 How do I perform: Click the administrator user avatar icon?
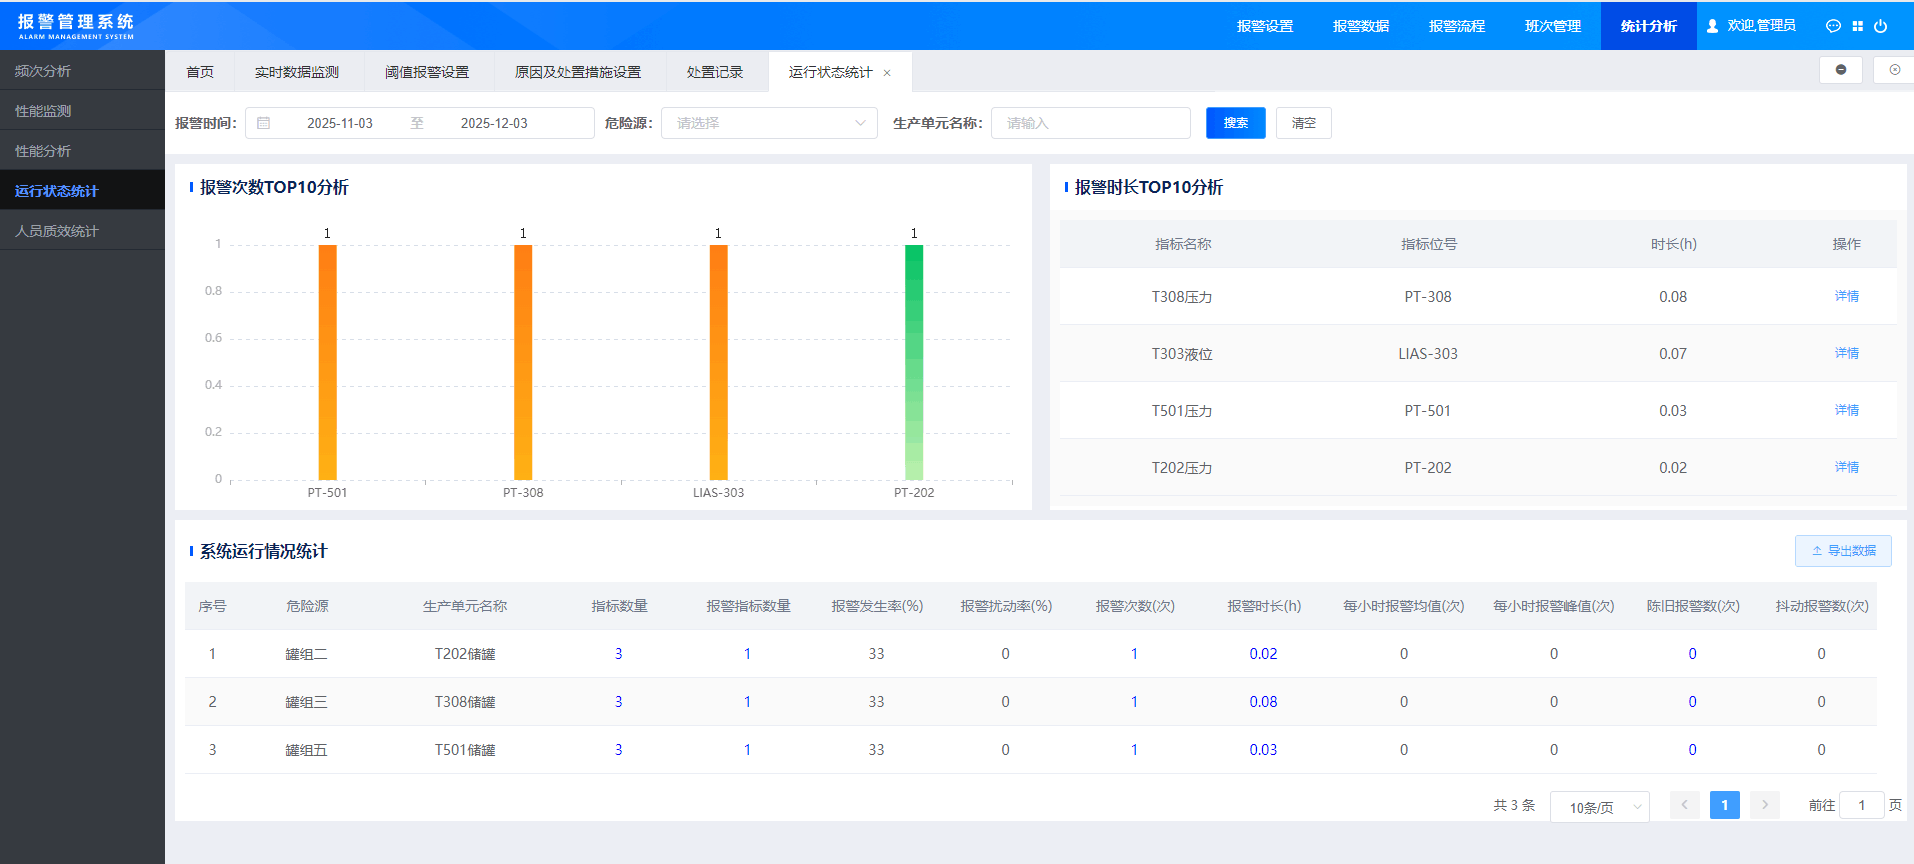click(x=1713, y=26)
